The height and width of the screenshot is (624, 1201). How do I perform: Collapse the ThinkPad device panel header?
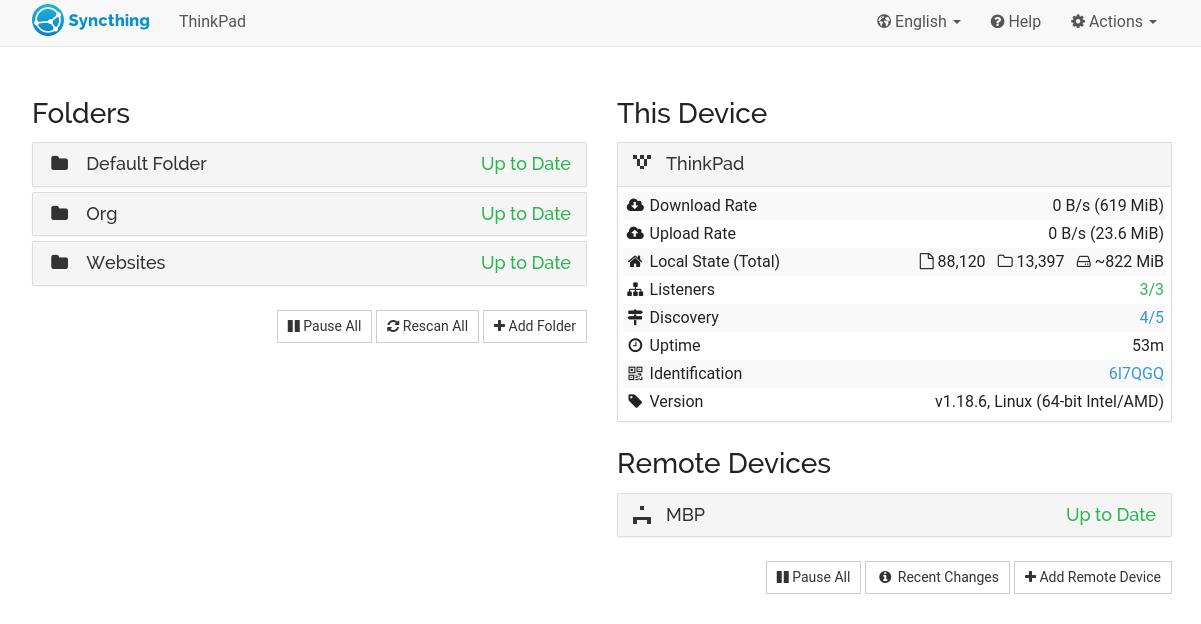(893, 164)
